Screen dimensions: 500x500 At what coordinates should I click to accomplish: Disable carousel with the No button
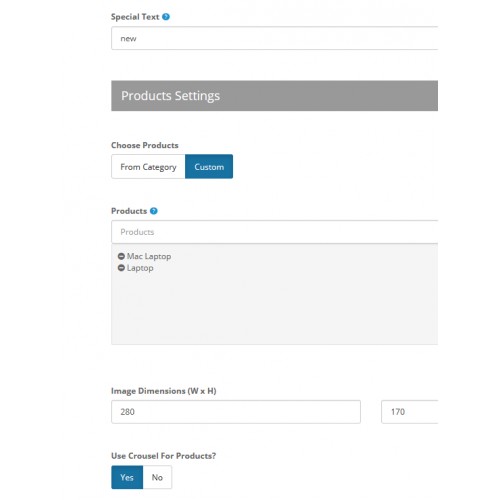pos(157,477)
